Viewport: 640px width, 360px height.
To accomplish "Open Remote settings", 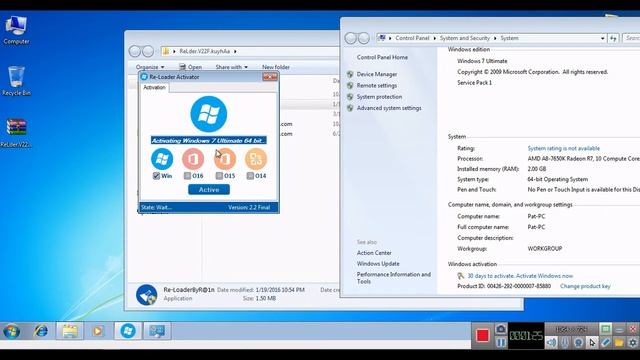I will click(x=377, y=86).
